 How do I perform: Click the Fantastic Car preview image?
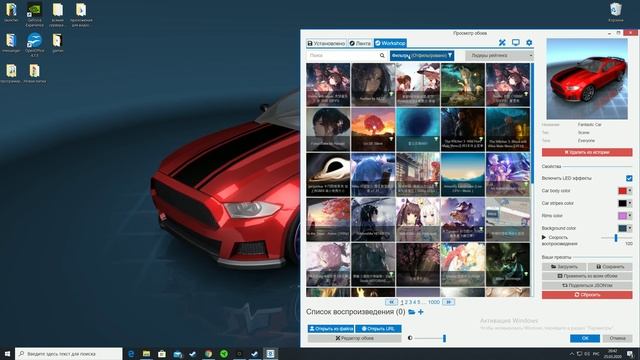[x=587, y=79]
